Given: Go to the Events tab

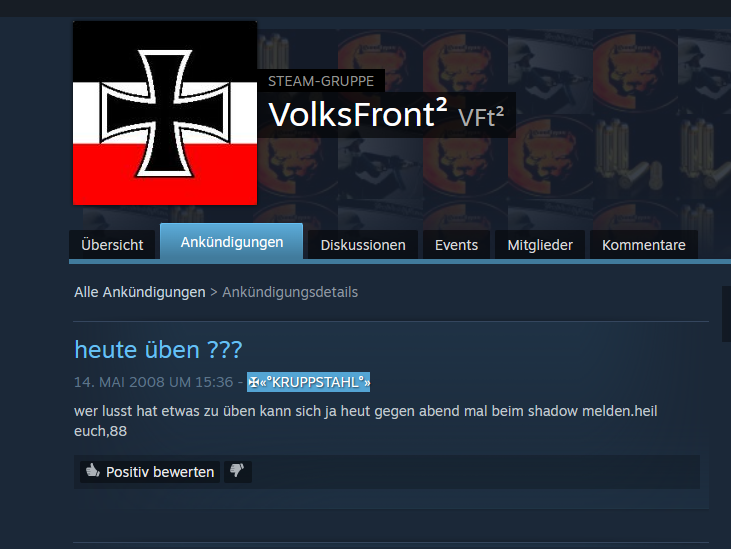Looking at the screenshot, I should click(456, 245).
